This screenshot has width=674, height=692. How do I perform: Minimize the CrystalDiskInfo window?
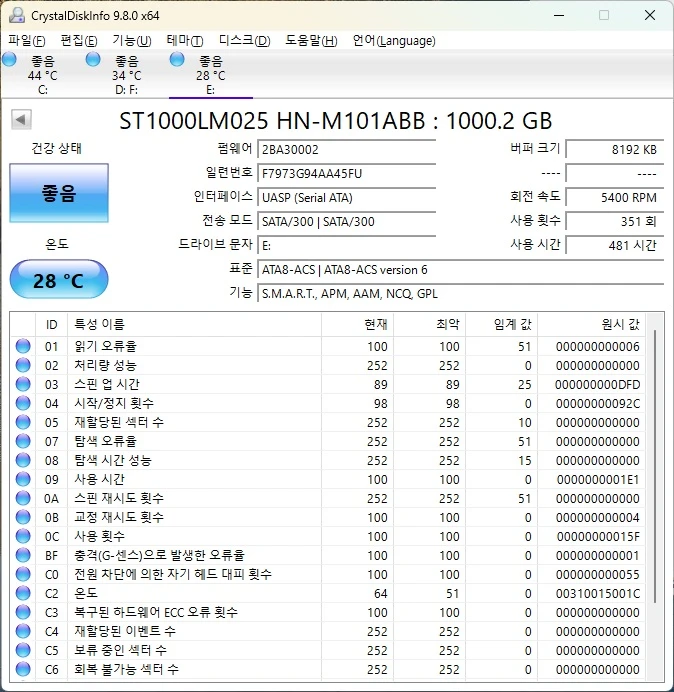pos(559,15)
